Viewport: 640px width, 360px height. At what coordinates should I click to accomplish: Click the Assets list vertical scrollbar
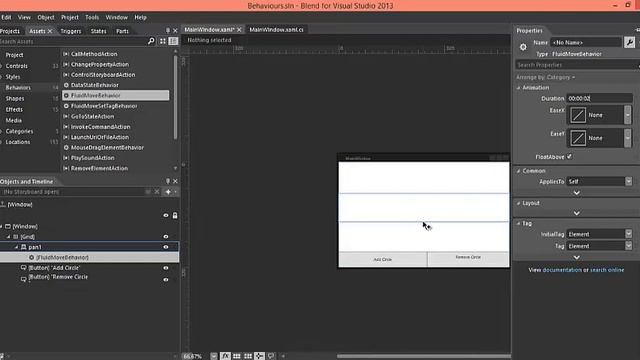176,98
